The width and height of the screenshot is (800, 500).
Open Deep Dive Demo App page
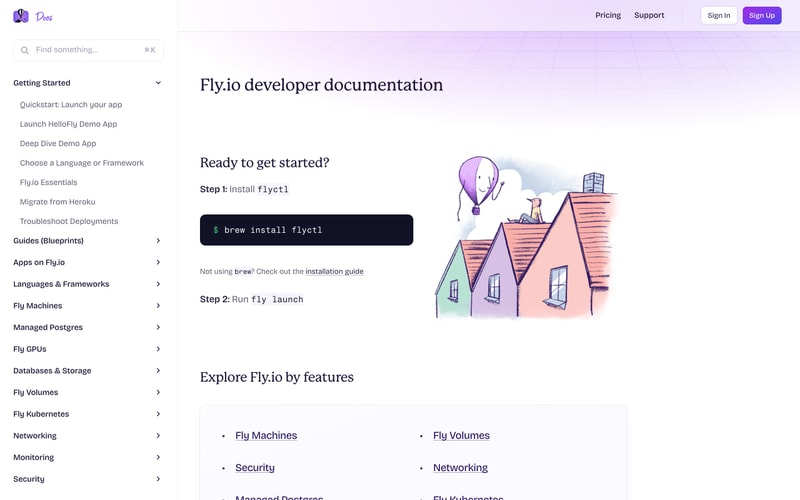click(58, 143)
